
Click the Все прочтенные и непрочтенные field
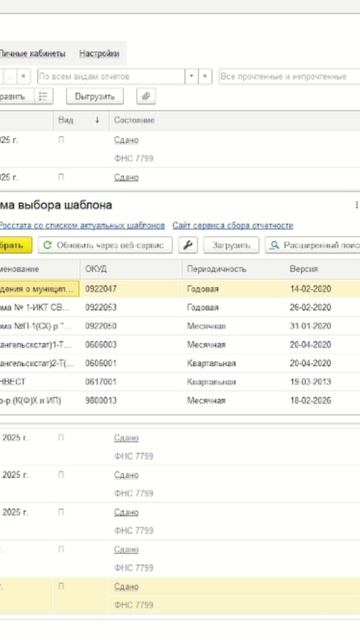(289, 76)
